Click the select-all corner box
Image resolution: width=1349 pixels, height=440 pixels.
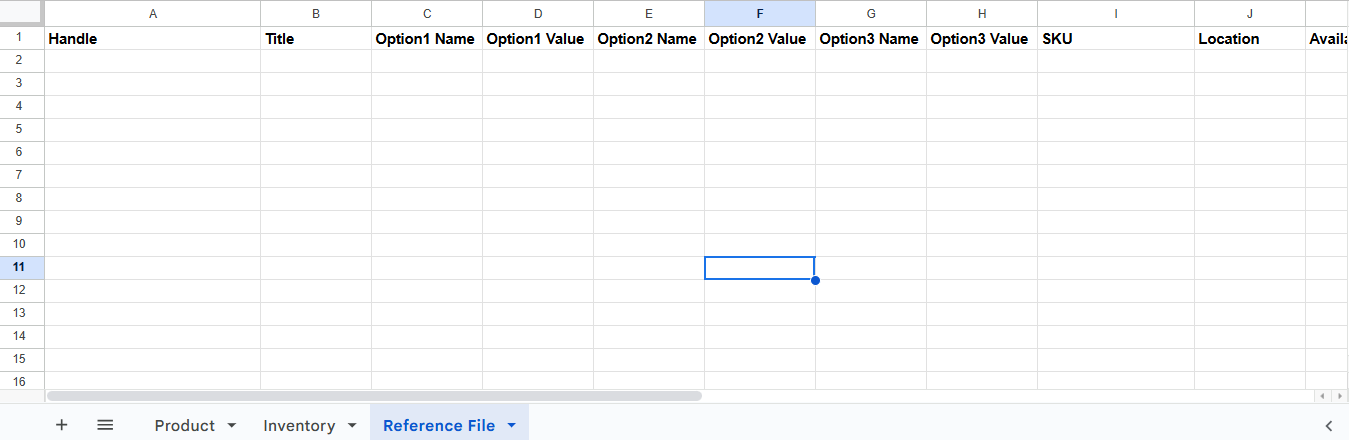[22, 13]
